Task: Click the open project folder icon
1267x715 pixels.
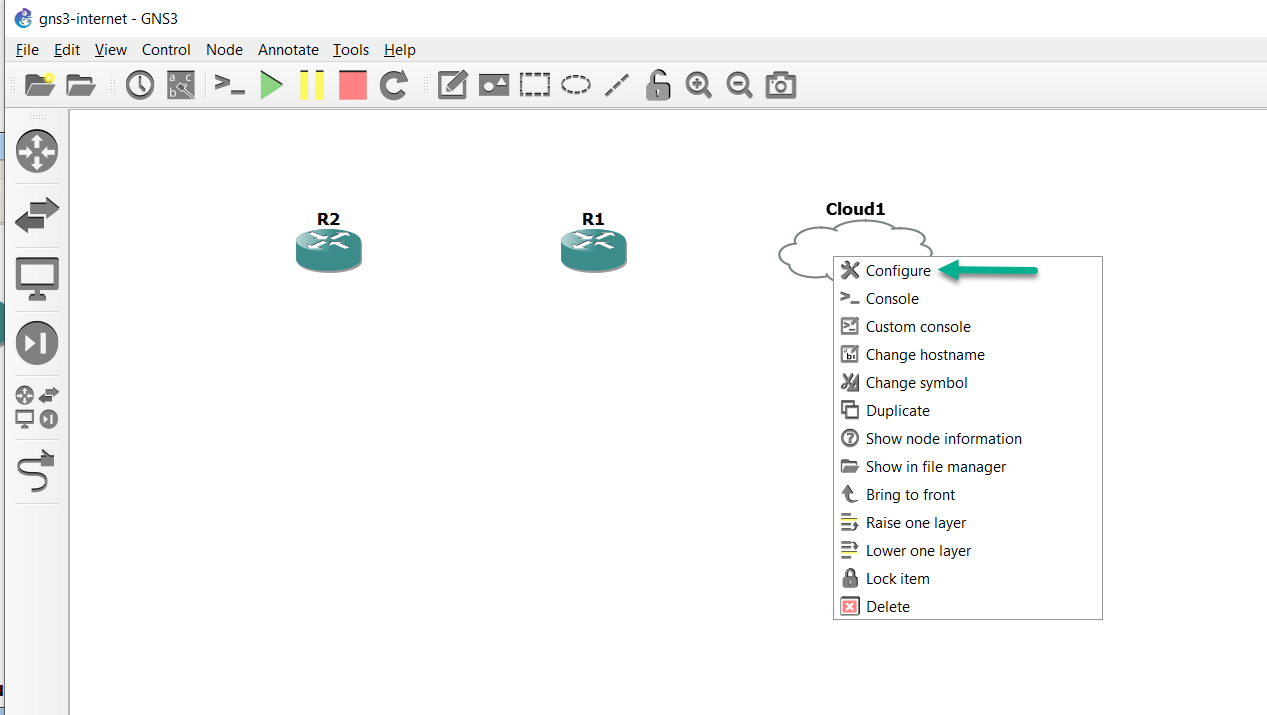Action: (x=81, y=85)
